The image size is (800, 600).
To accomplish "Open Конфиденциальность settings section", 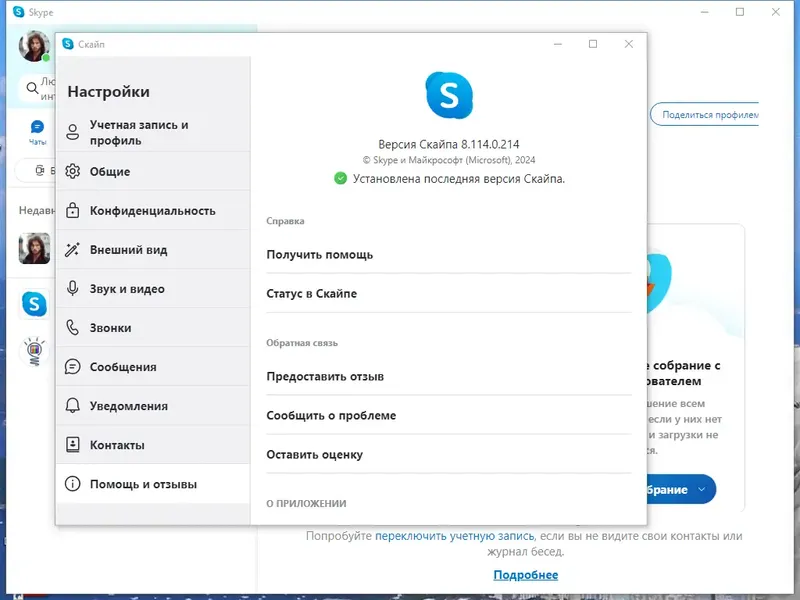I will click(153, 210).
